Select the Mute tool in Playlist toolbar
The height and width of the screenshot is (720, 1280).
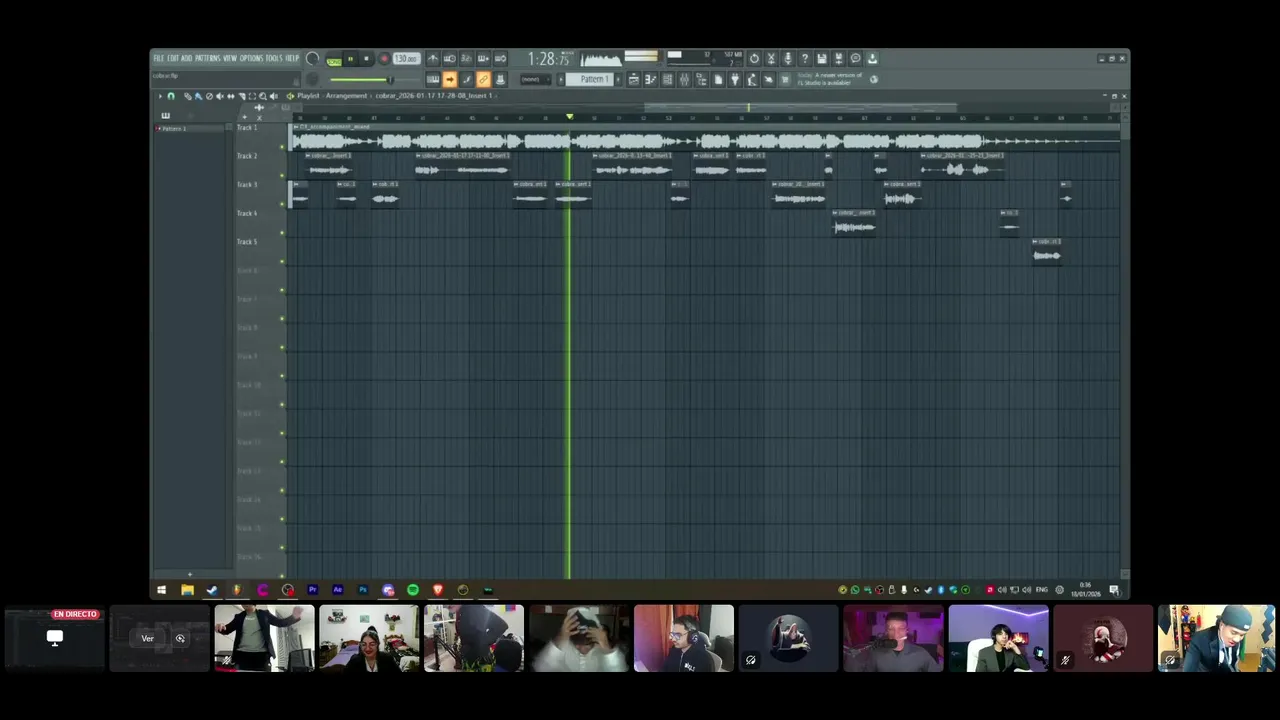click(219, 96)
